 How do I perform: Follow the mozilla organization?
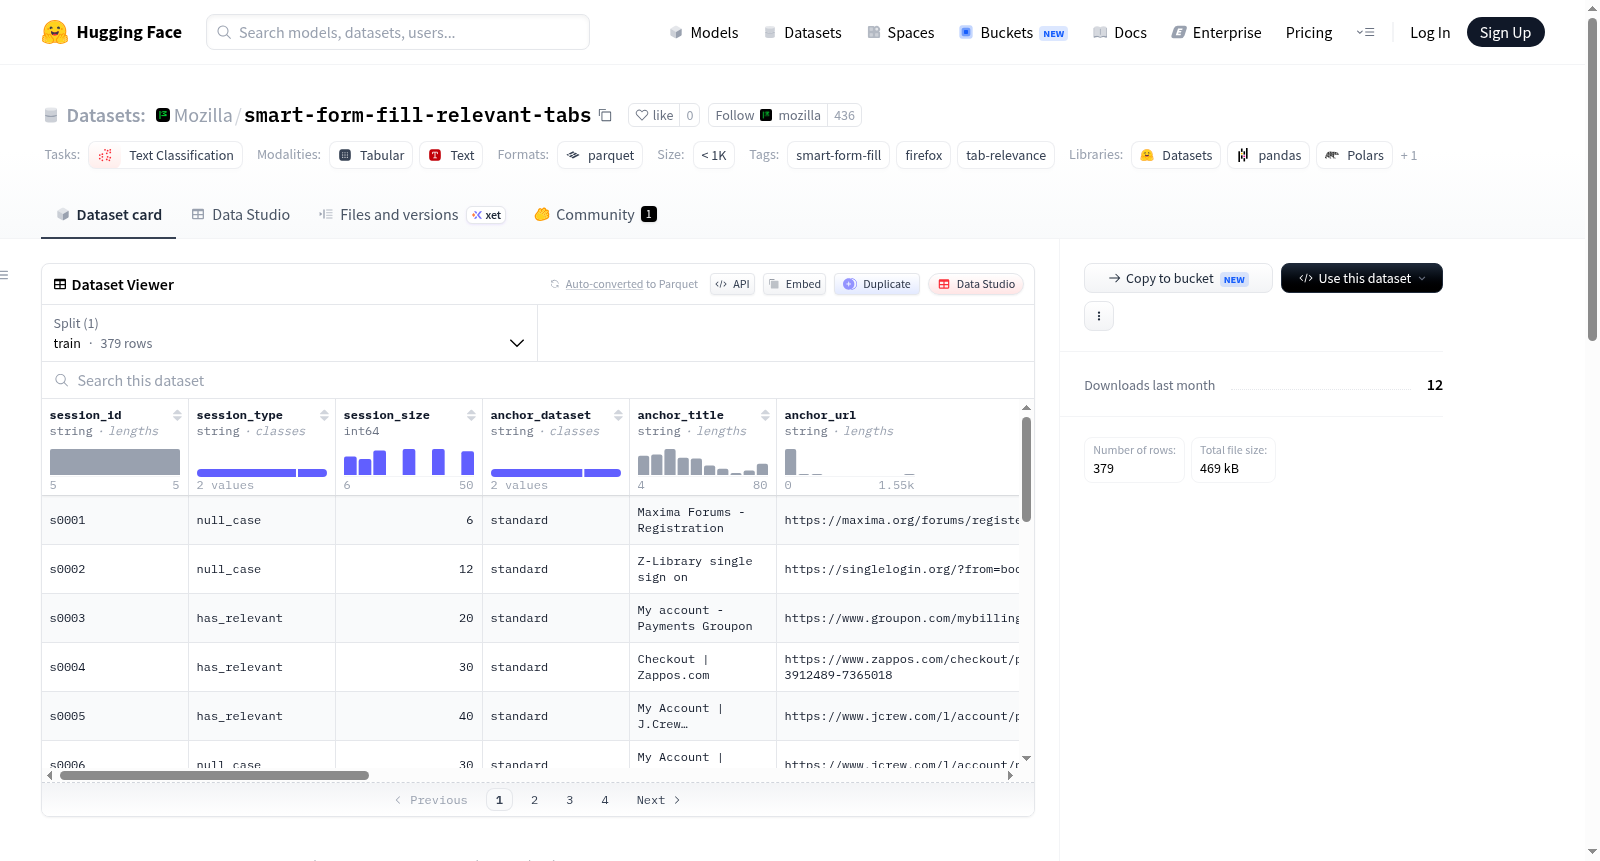pyautogui.click(x=768, y=115)
